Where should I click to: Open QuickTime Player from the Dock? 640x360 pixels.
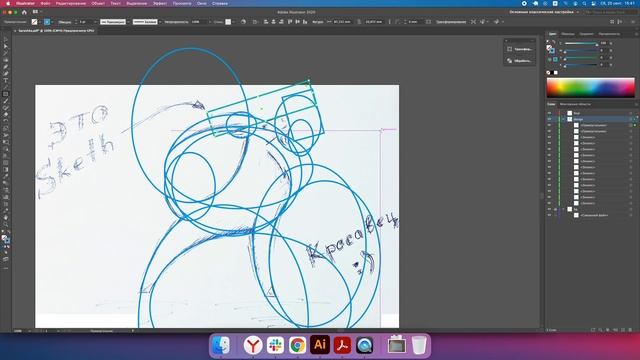[x=364, y=345]
